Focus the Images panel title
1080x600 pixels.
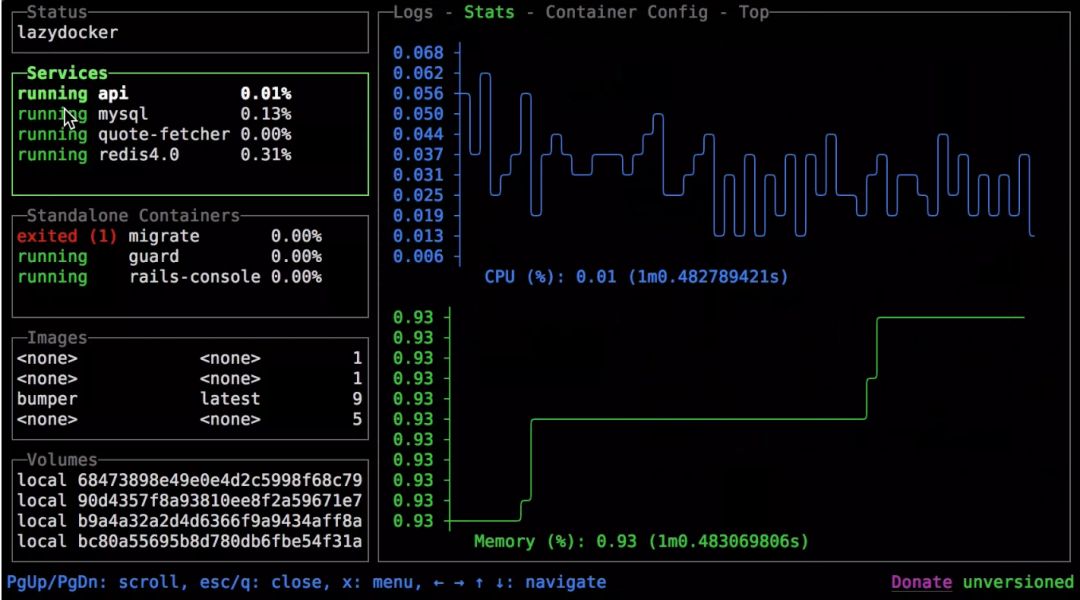pyautogui.click(x=57, y=338)
